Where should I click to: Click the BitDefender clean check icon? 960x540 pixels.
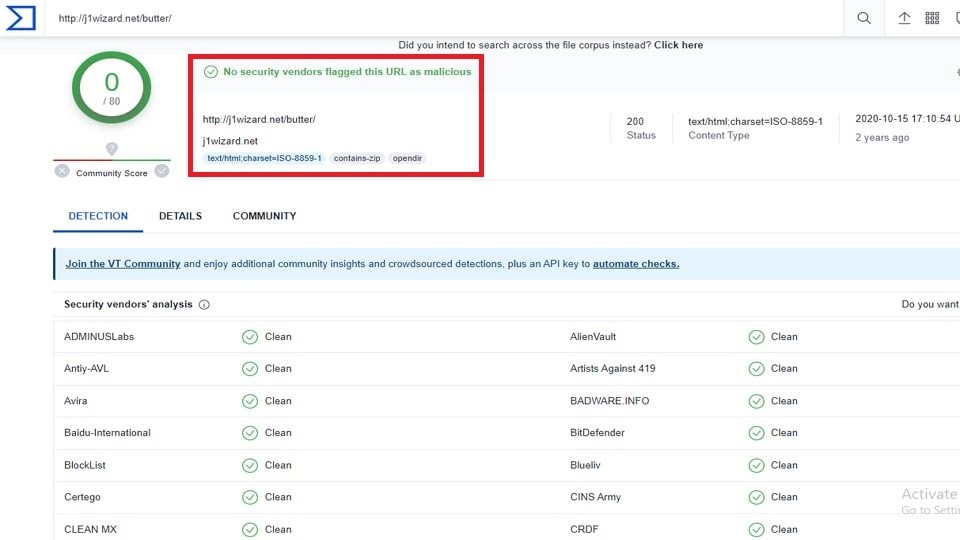click(x=757, y=433)
